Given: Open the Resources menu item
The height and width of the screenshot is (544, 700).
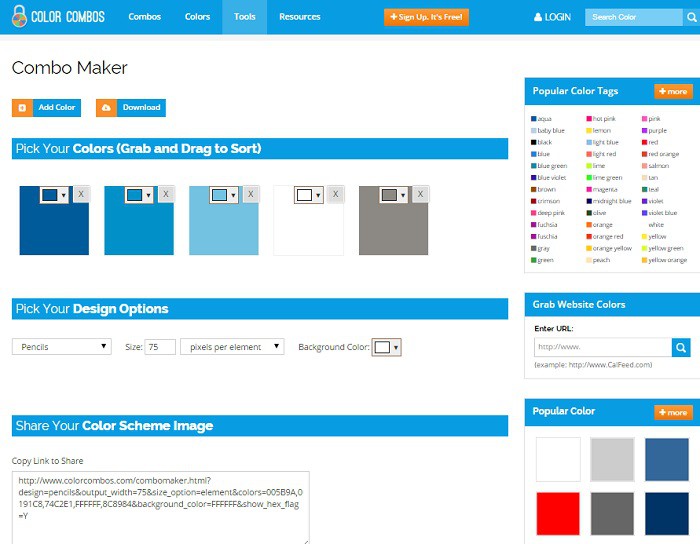Looking at the screenshot, I should [x=299, y=17].
